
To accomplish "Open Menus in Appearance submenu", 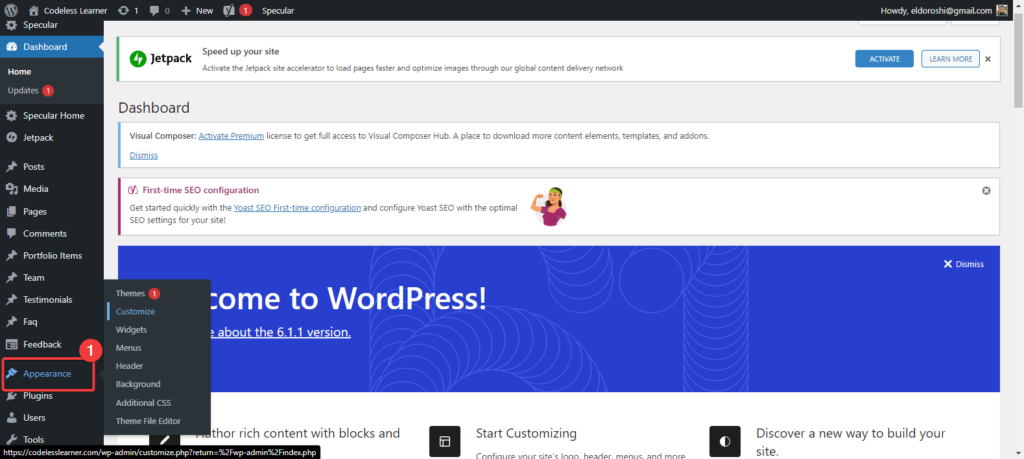I will tap(129, 348).
